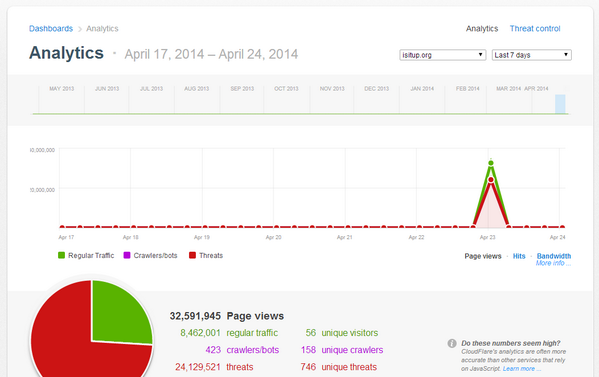Click the Apr 23 axis label
This screenshot has width=599, height=377.
[x=487, y=237]
